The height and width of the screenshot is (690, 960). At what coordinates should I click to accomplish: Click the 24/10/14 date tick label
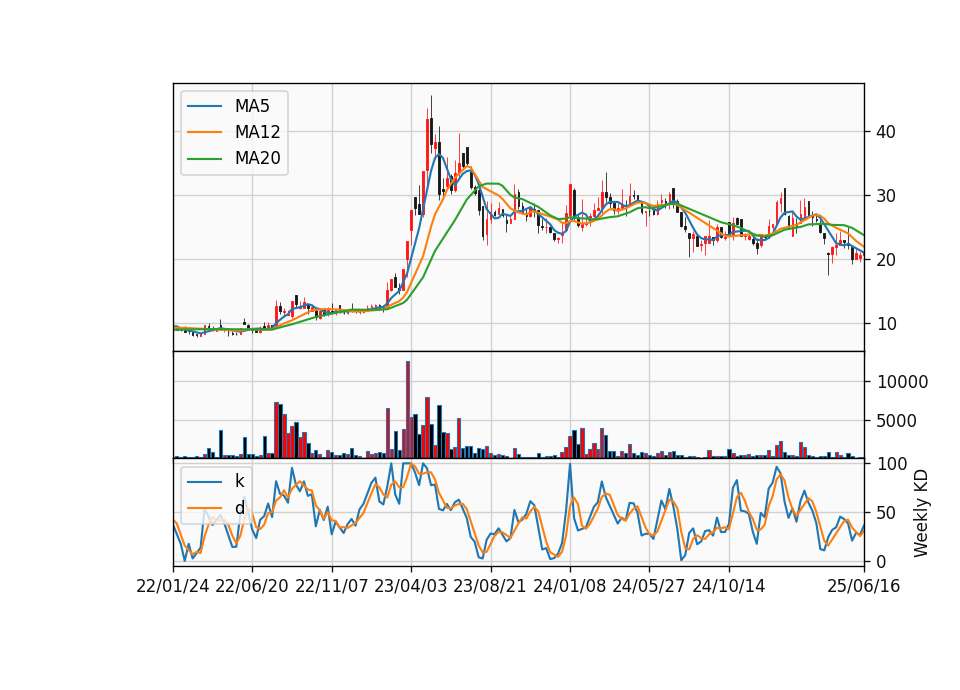729,586
